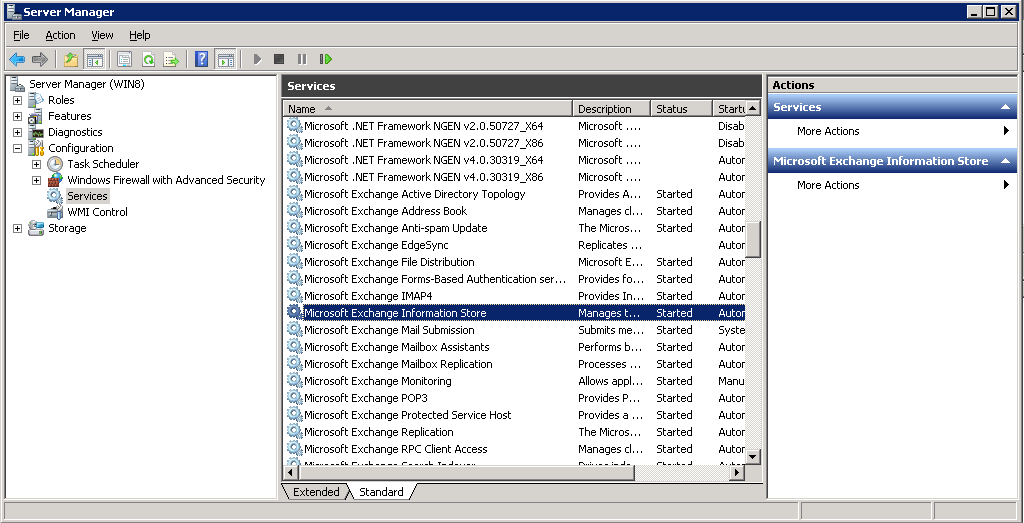
Task: Click the vertical scrollbar down arrow
Action: tap(753, 456)
